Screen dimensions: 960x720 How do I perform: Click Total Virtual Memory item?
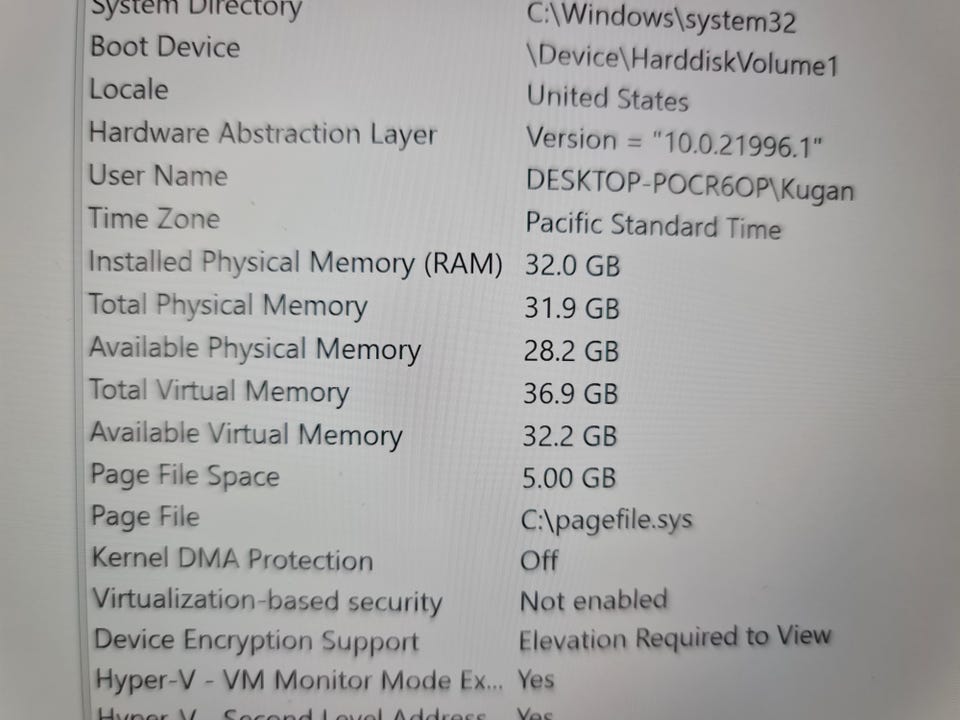[x=219, y=392]
